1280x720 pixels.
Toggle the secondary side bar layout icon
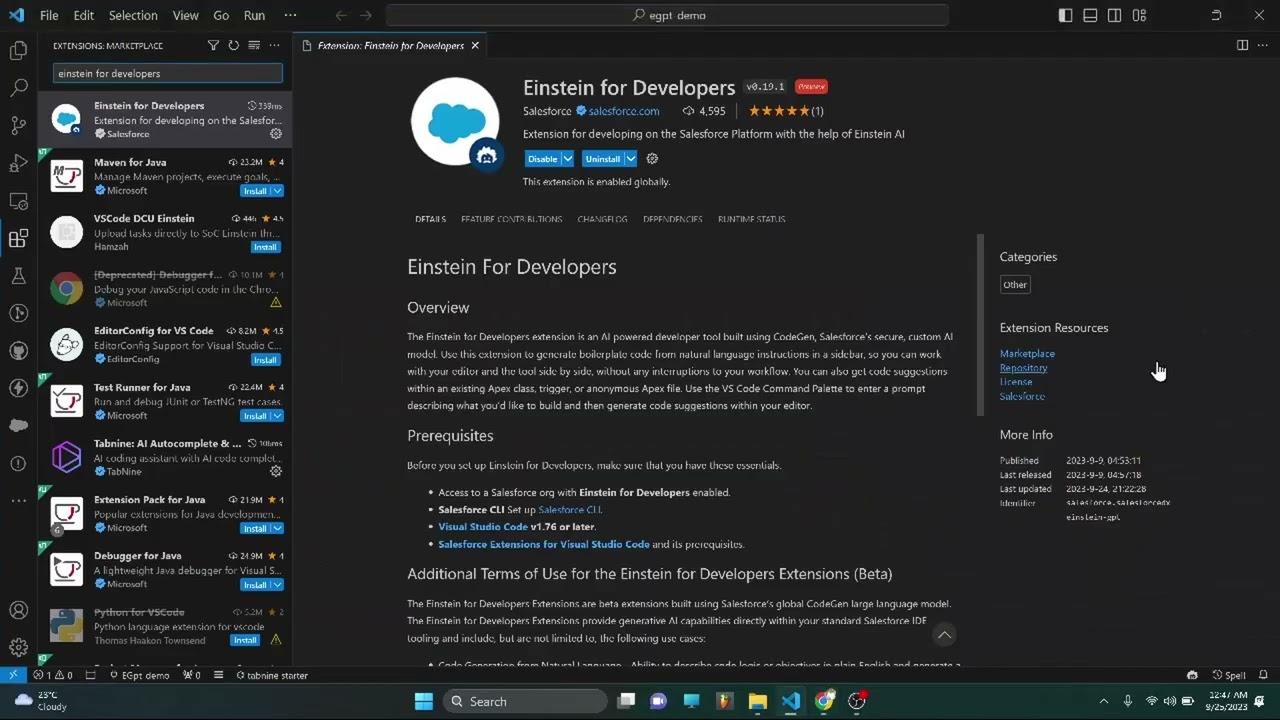coord(1114,15)
